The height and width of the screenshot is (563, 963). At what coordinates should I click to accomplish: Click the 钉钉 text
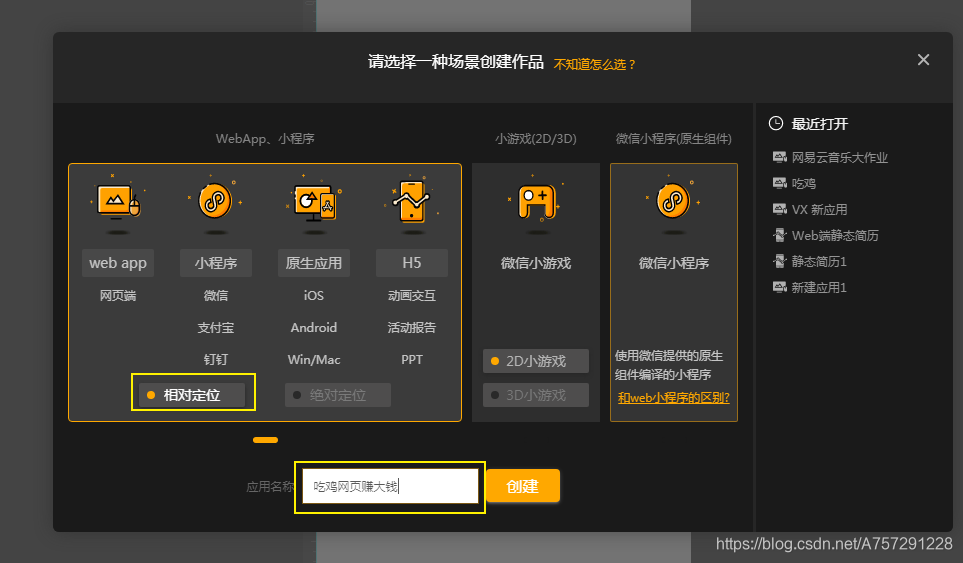[216, 359]
